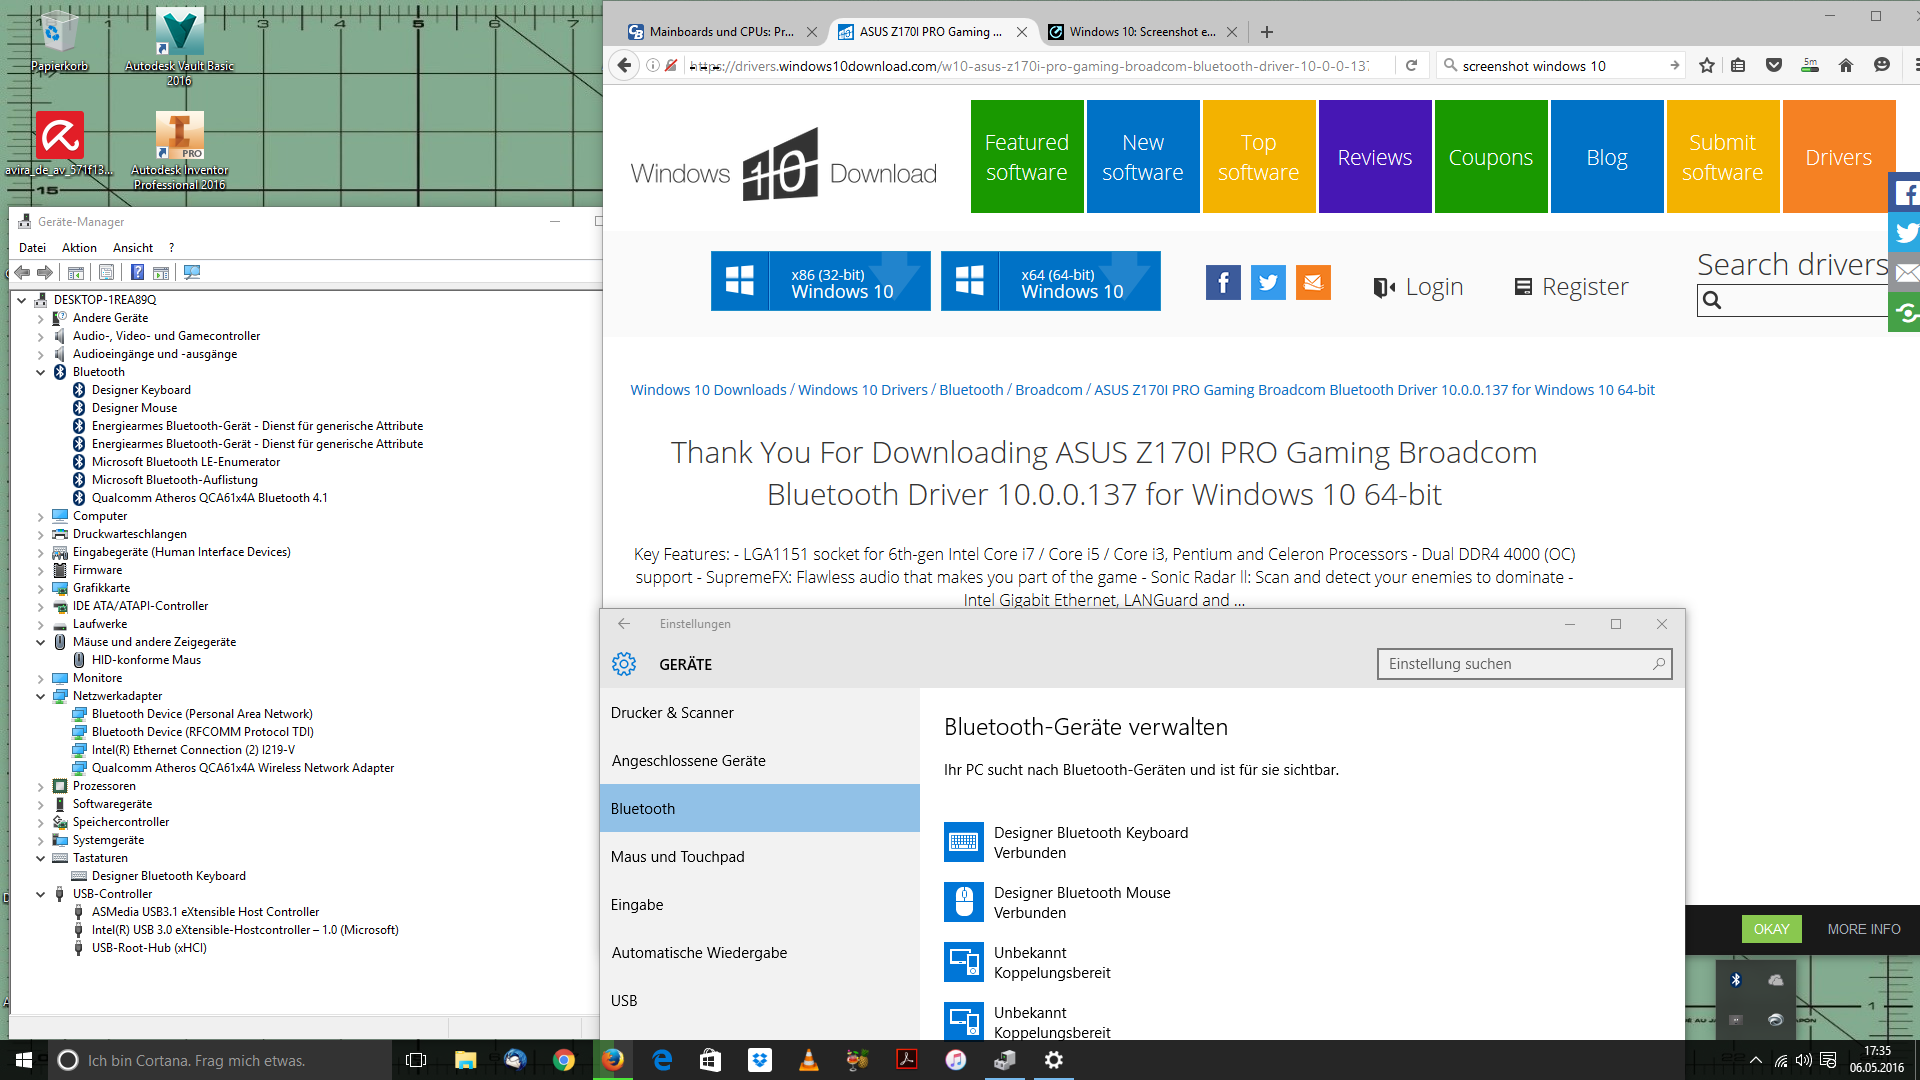The height and width of the screenshot is (1080, 1920).
Task: Click Firefox reload page icon
Action: click(x=1411, y=66)
